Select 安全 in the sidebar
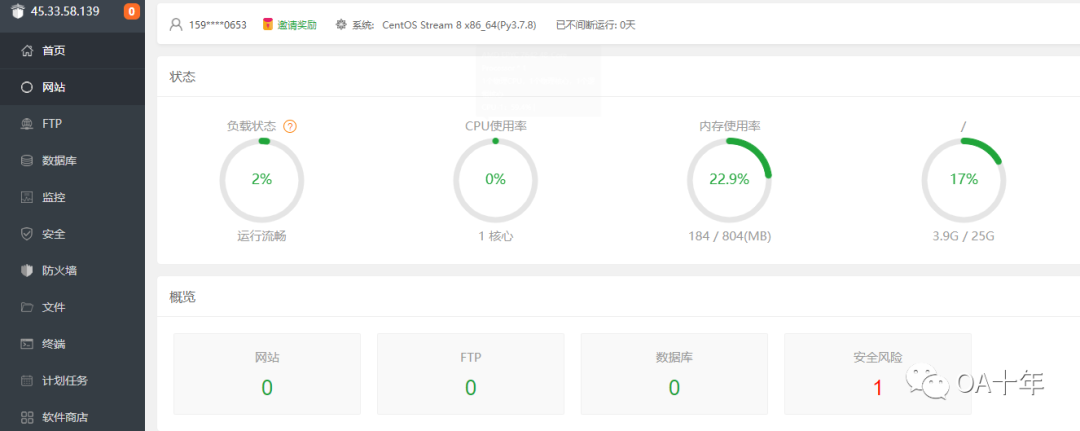This screenshot has width=1080, height=431. pos(72,234)
